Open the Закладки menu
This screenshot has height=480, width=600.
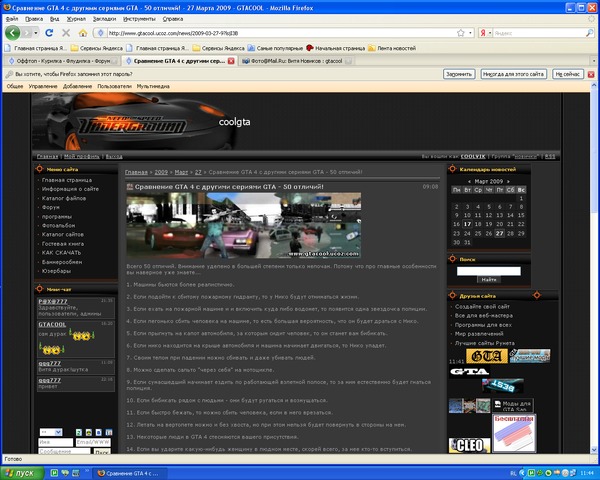coord(104,19)
